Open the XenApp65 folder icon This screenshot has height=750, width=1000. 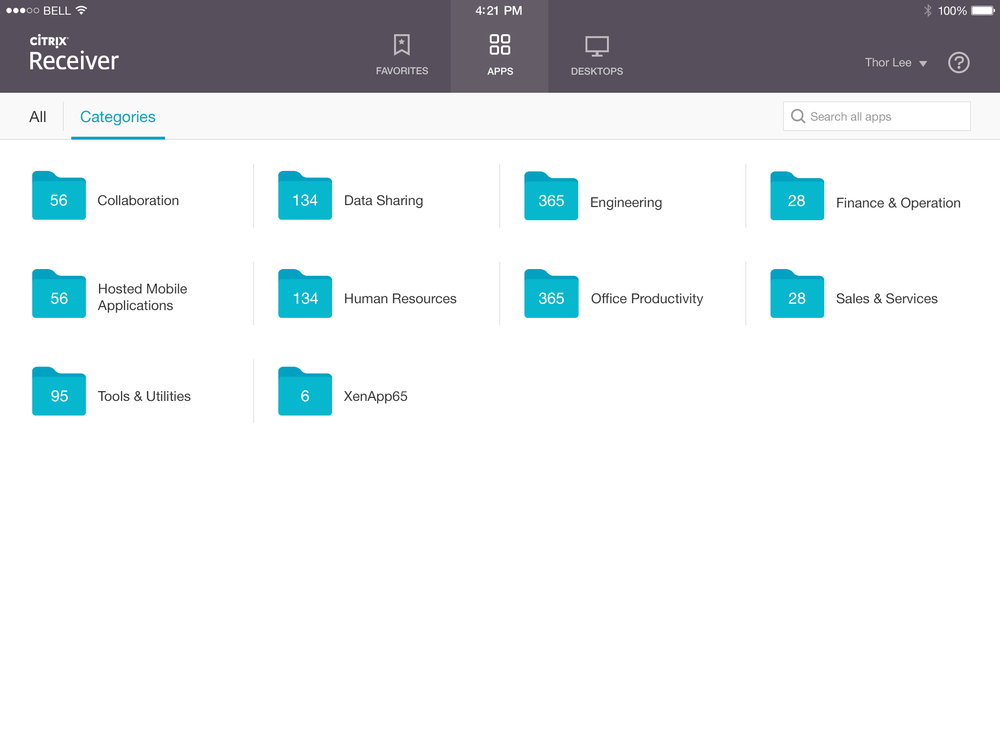(x=305, y=391)
